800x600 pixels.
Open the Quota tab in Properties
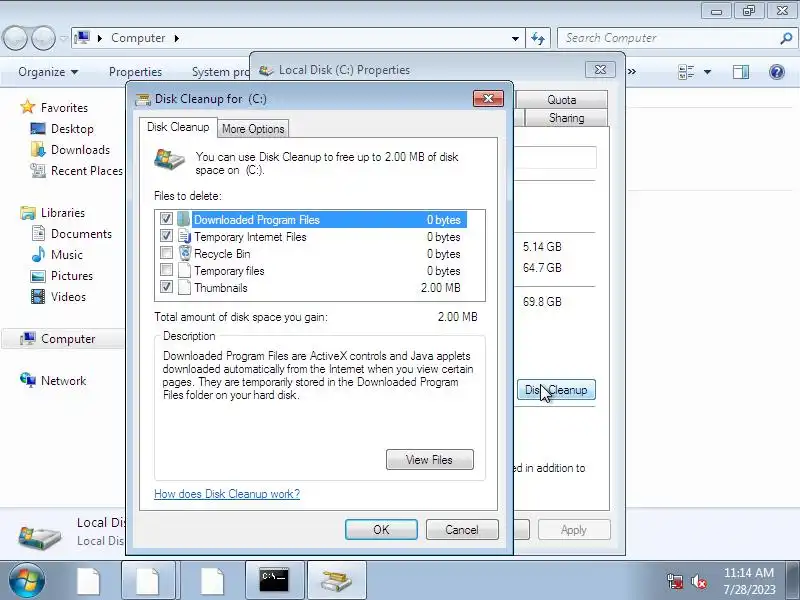pyautogui.click(x=562, y=99)
